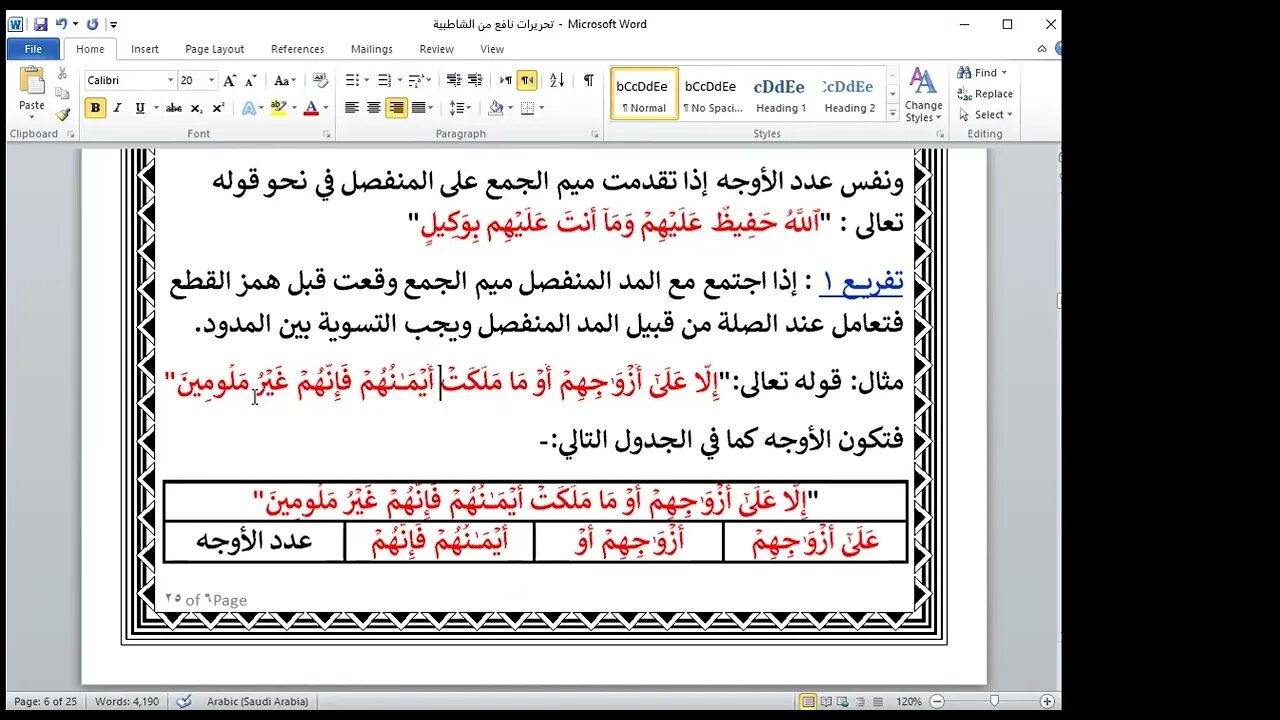1280x720 pixels.
Task: Open the File tab
Action: click(33, 49)
